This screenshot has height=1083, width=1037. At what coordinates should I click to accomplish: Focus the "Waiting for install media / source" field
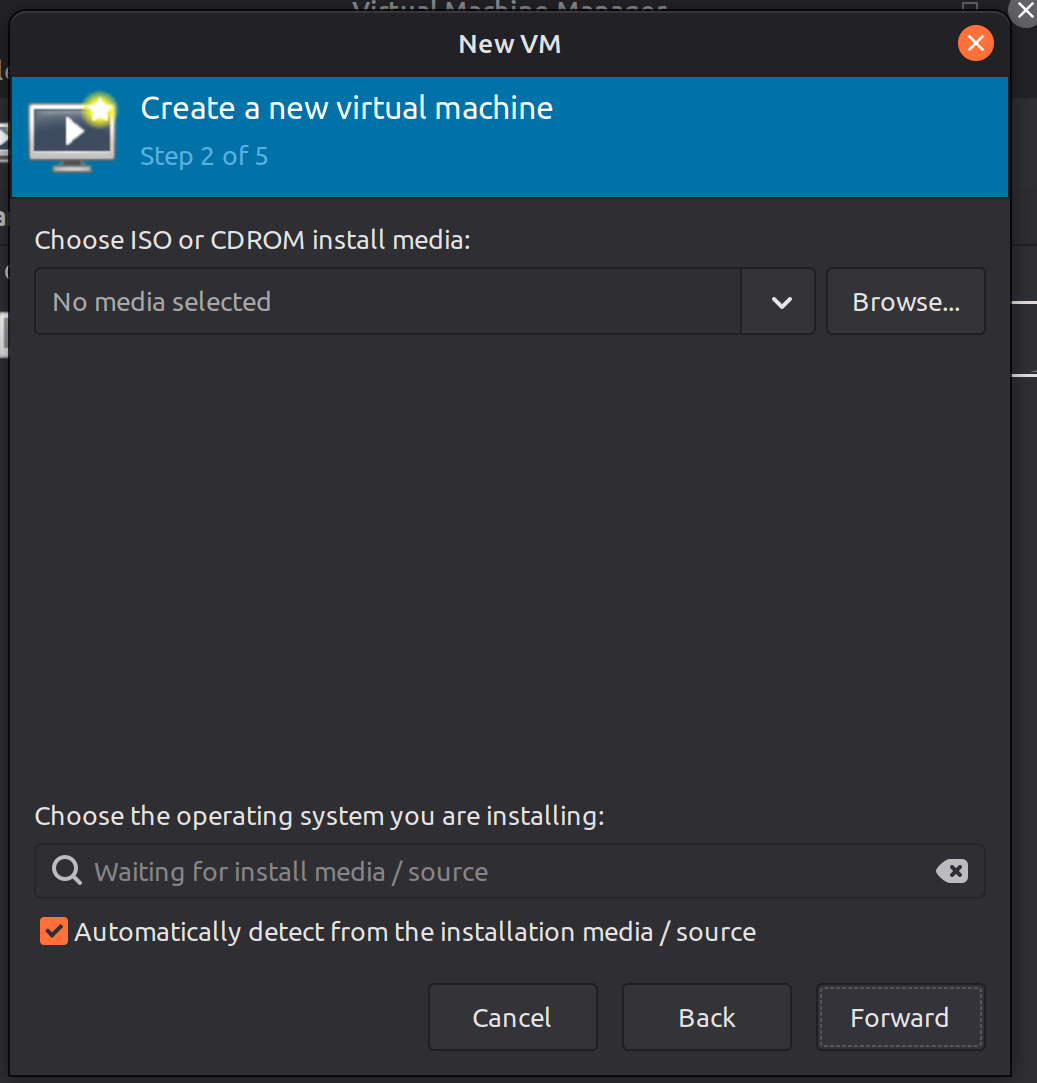point(500,871)
